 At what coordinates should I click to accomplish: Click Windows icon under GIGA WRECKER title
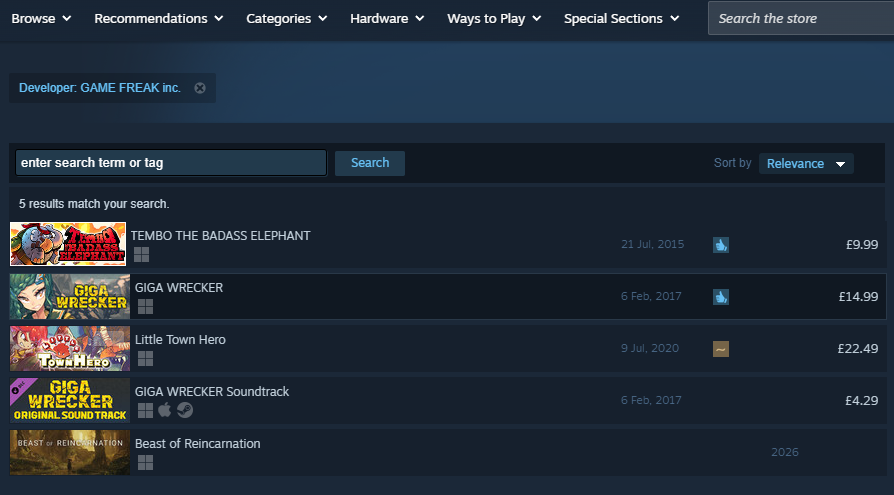pos(145,306)
